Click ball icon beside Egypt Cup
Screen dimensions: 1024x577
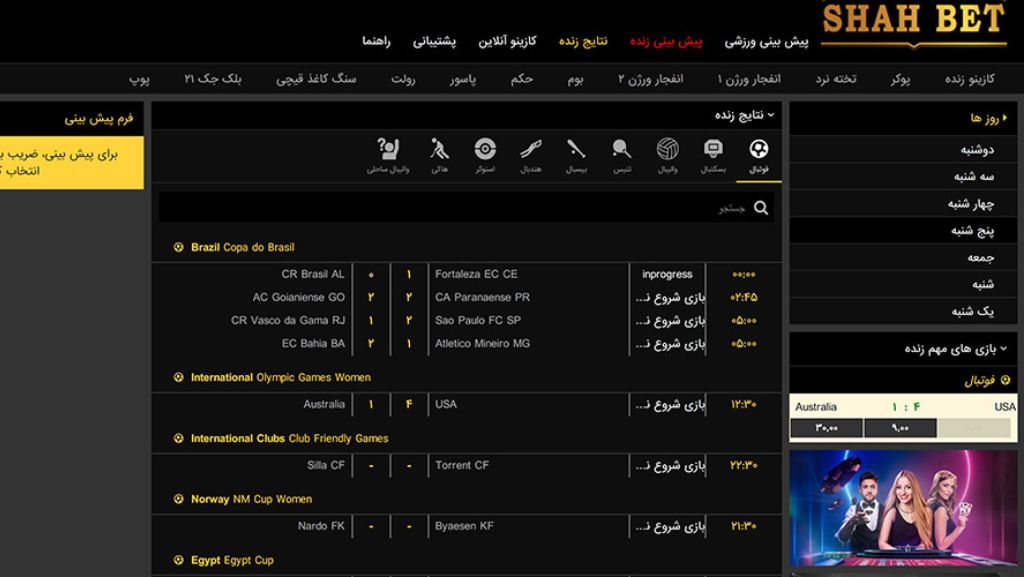pyautogui.click(x=178, y=560)
